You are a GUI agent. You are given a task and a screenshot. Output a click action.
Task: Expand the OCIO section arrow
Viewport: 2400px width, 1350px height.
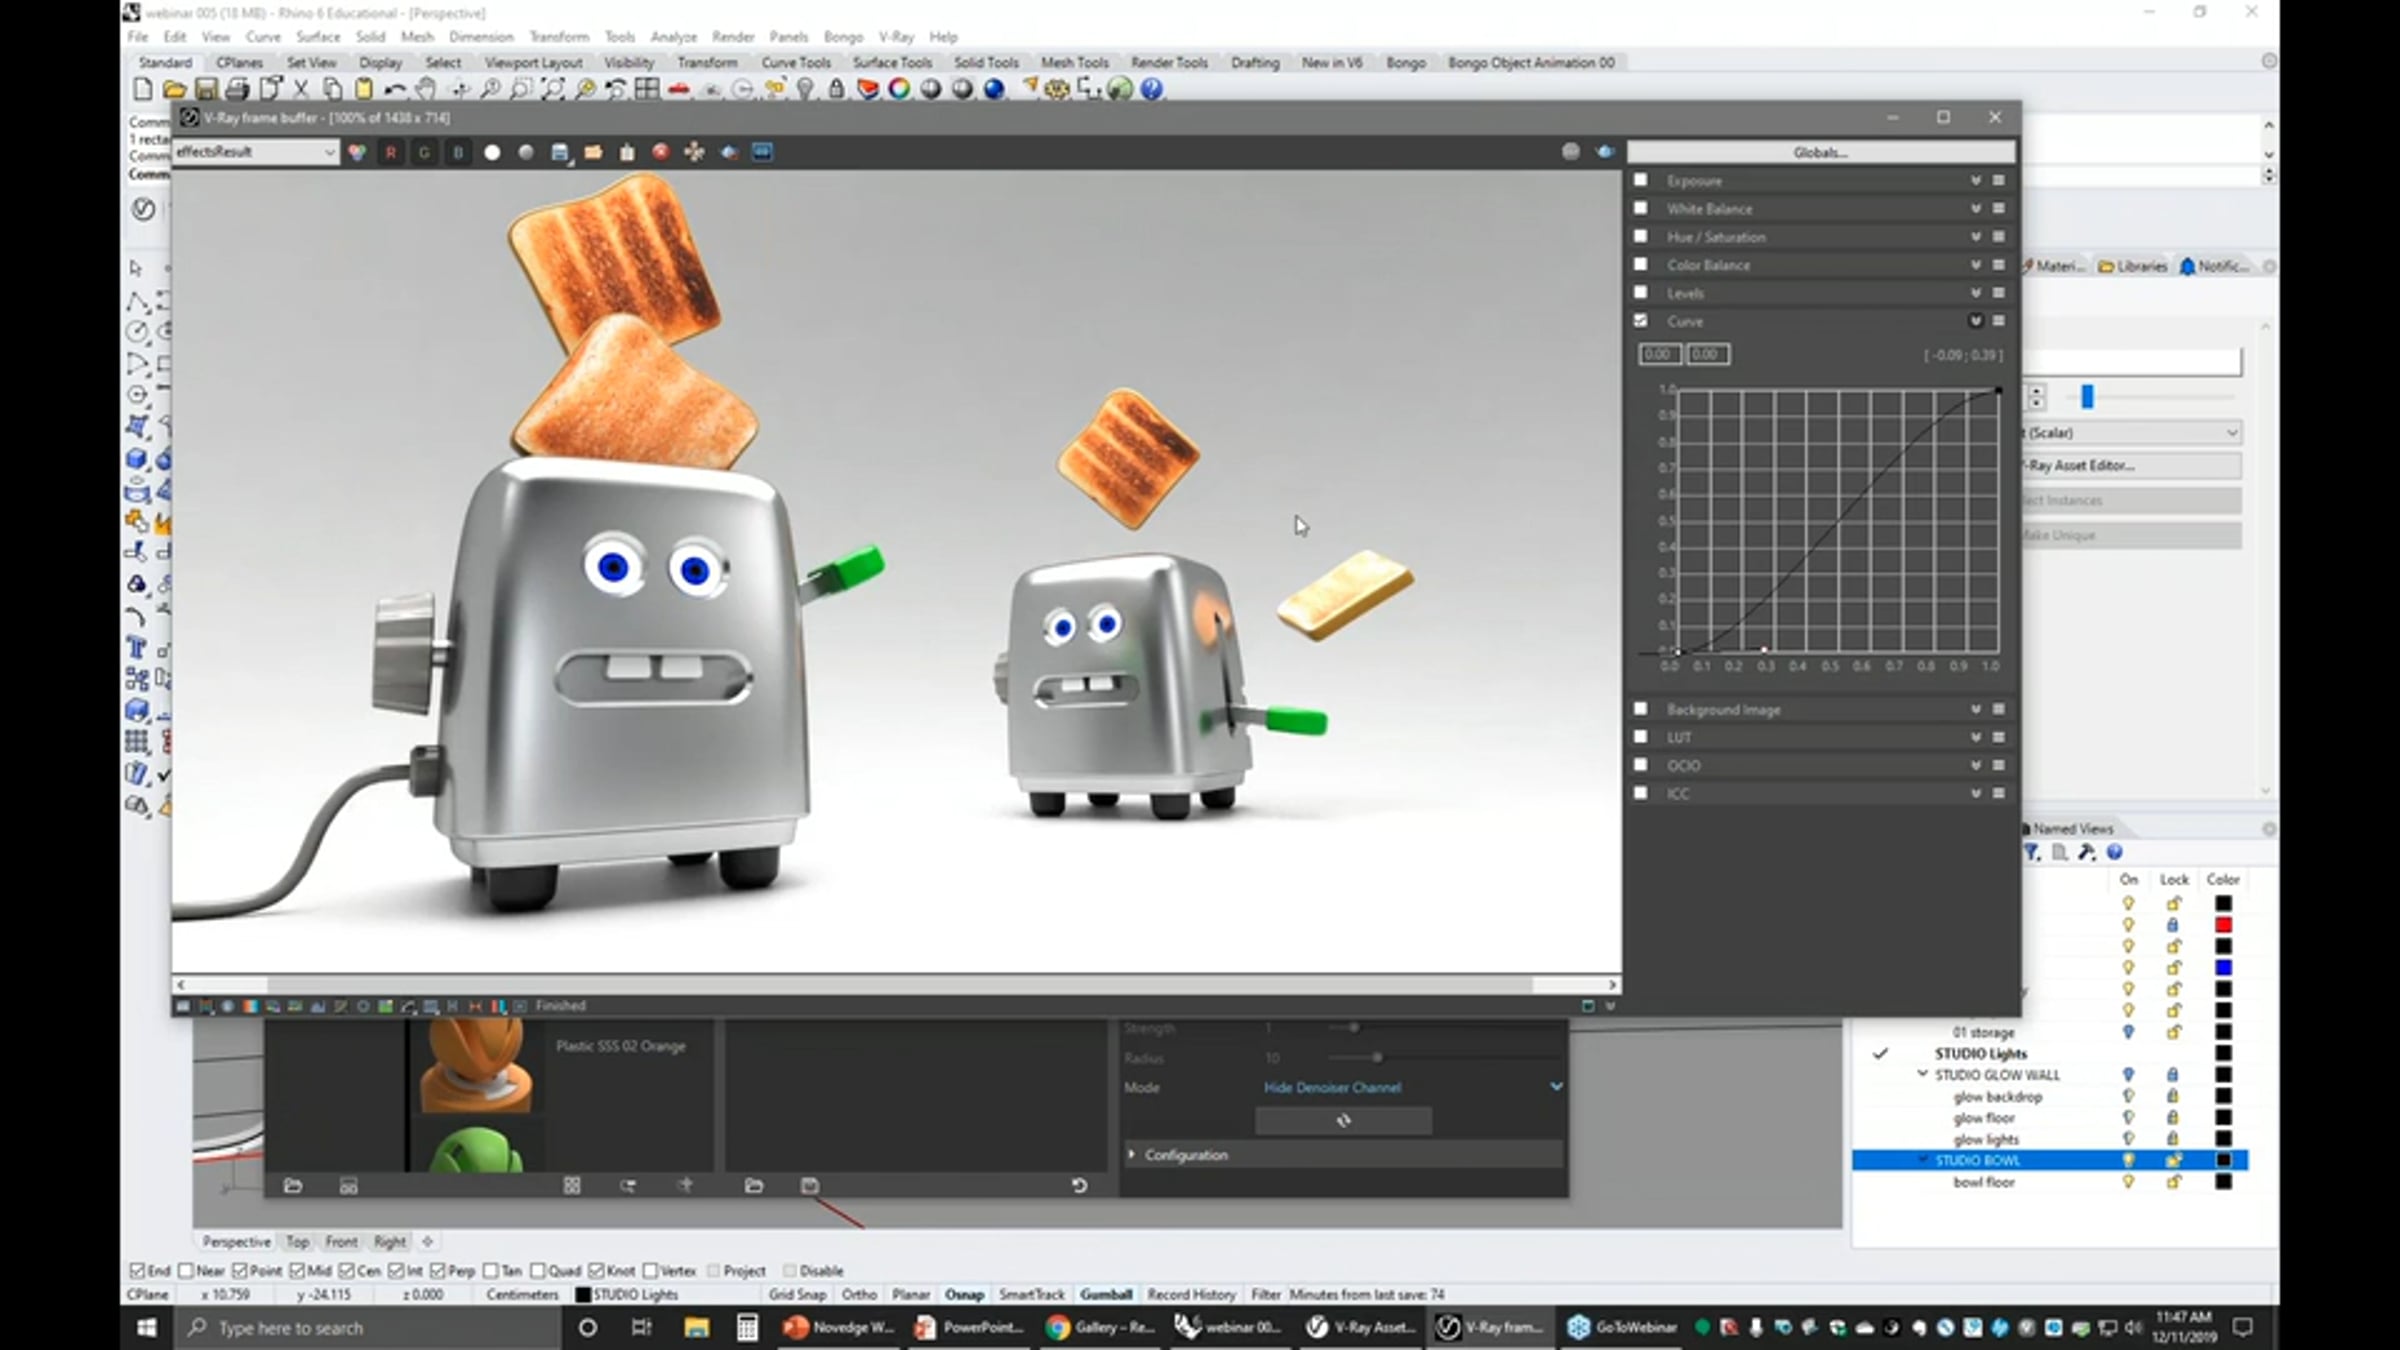click(x=1976, y=765)
